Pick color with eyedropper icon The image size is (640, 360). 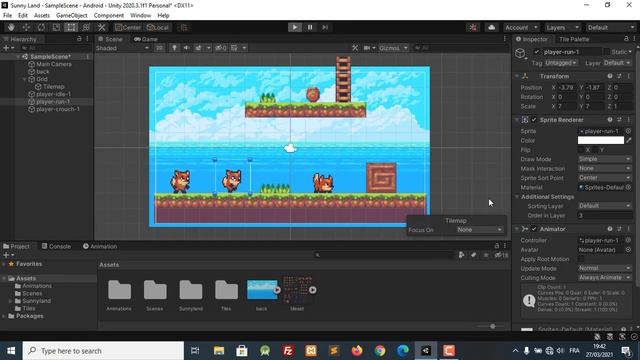629,140
